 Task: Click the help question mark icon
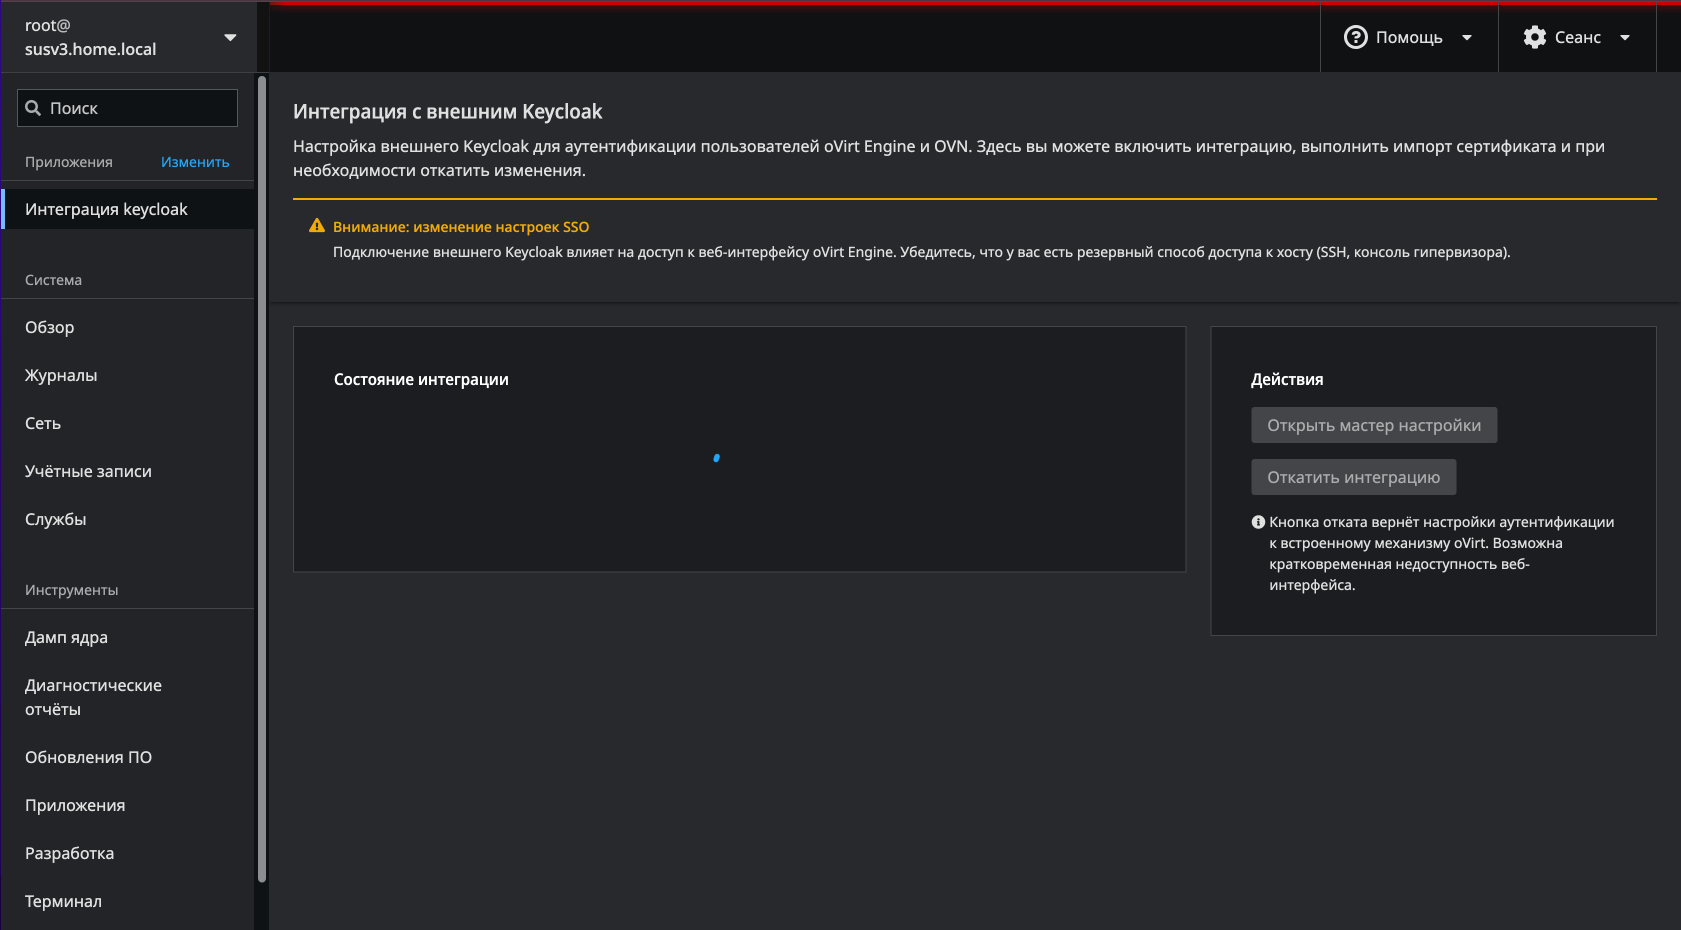pyautogui.click(x=1355, y=37)
